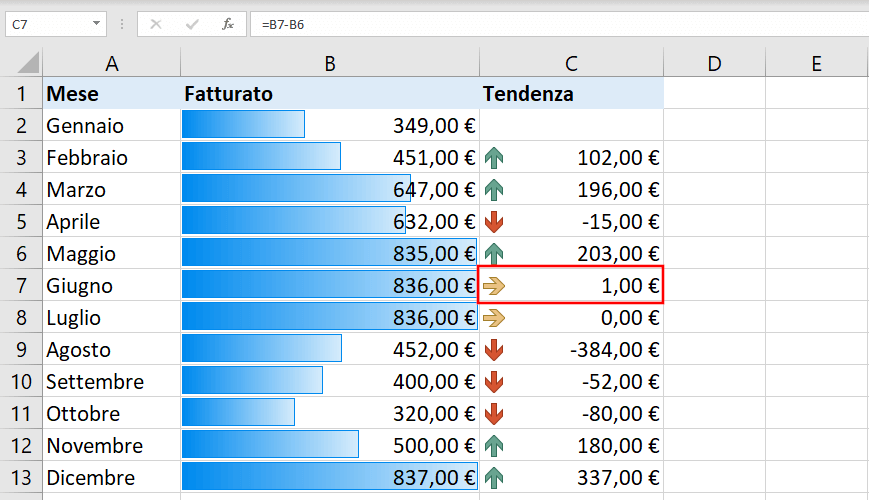Click the formula bar containing =B7-B6
Screen dimensions: 869x500
(559, 24)
